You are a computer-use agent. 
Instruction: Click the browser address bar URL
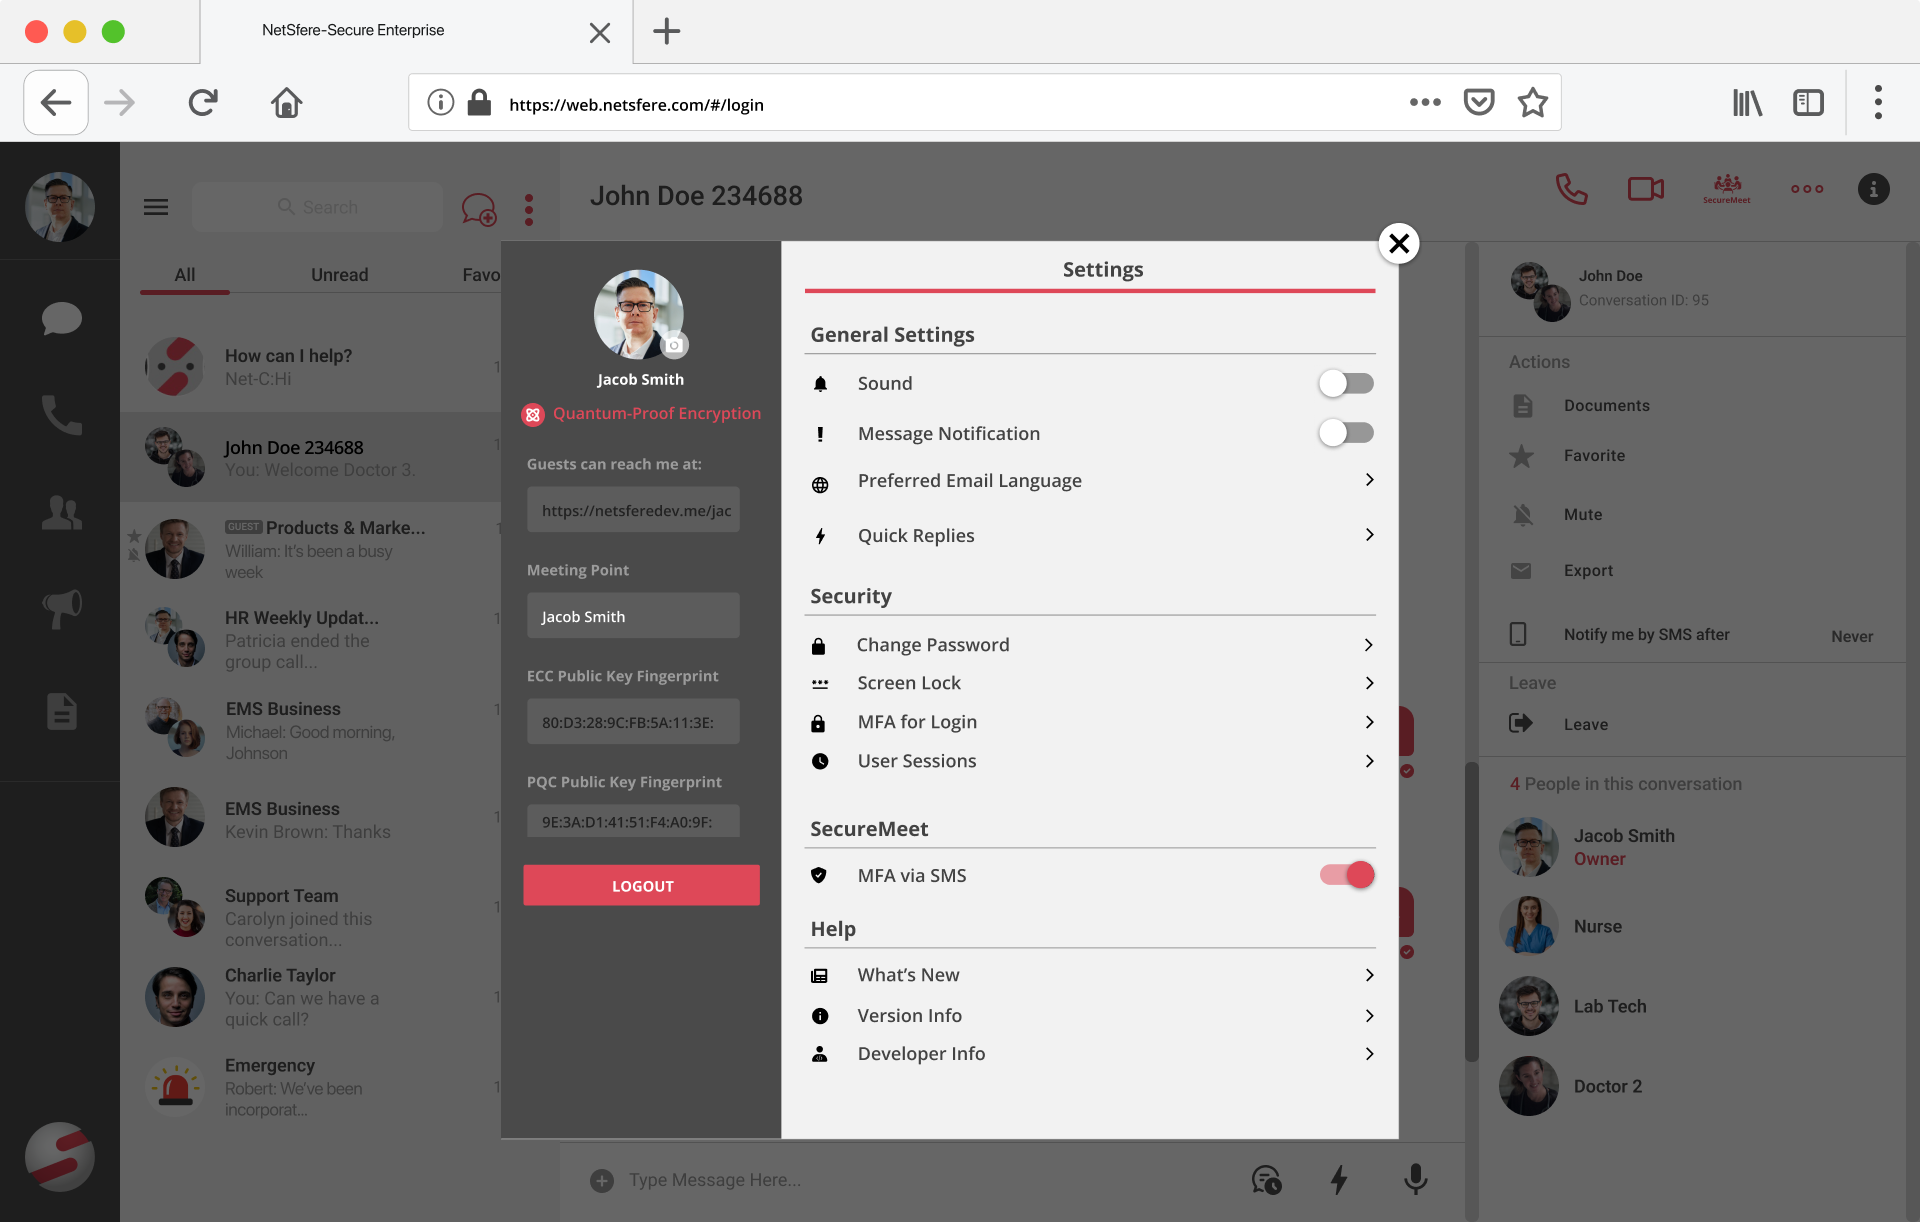point(636,104)
